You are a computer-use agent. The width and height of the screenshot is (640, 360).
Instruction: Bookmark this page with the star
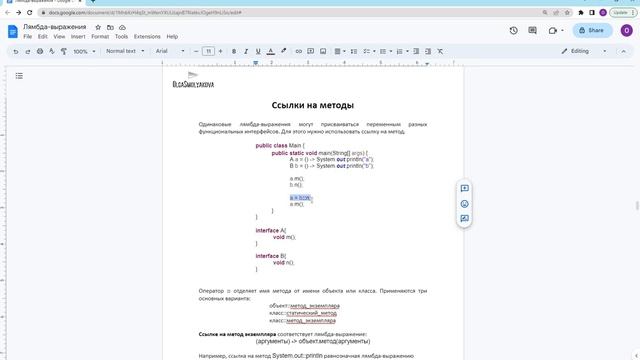[567, 13]
